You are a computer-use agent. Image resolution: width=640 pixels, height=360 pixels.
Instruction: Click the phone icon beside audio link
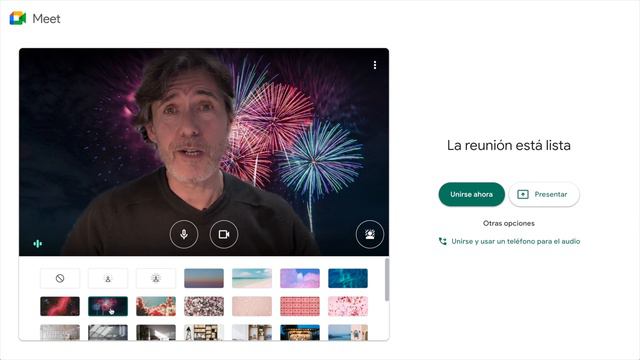(442, 241)
